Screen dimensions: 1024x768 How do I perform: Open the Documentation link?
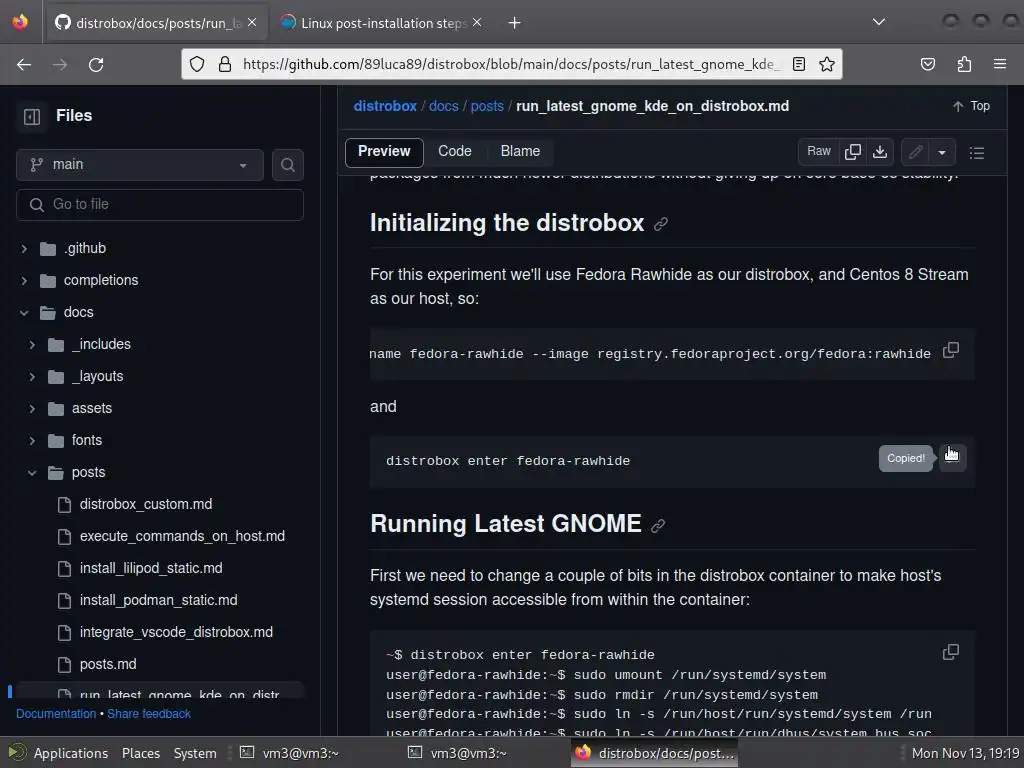pyautogui.click(x=56, y=714)
